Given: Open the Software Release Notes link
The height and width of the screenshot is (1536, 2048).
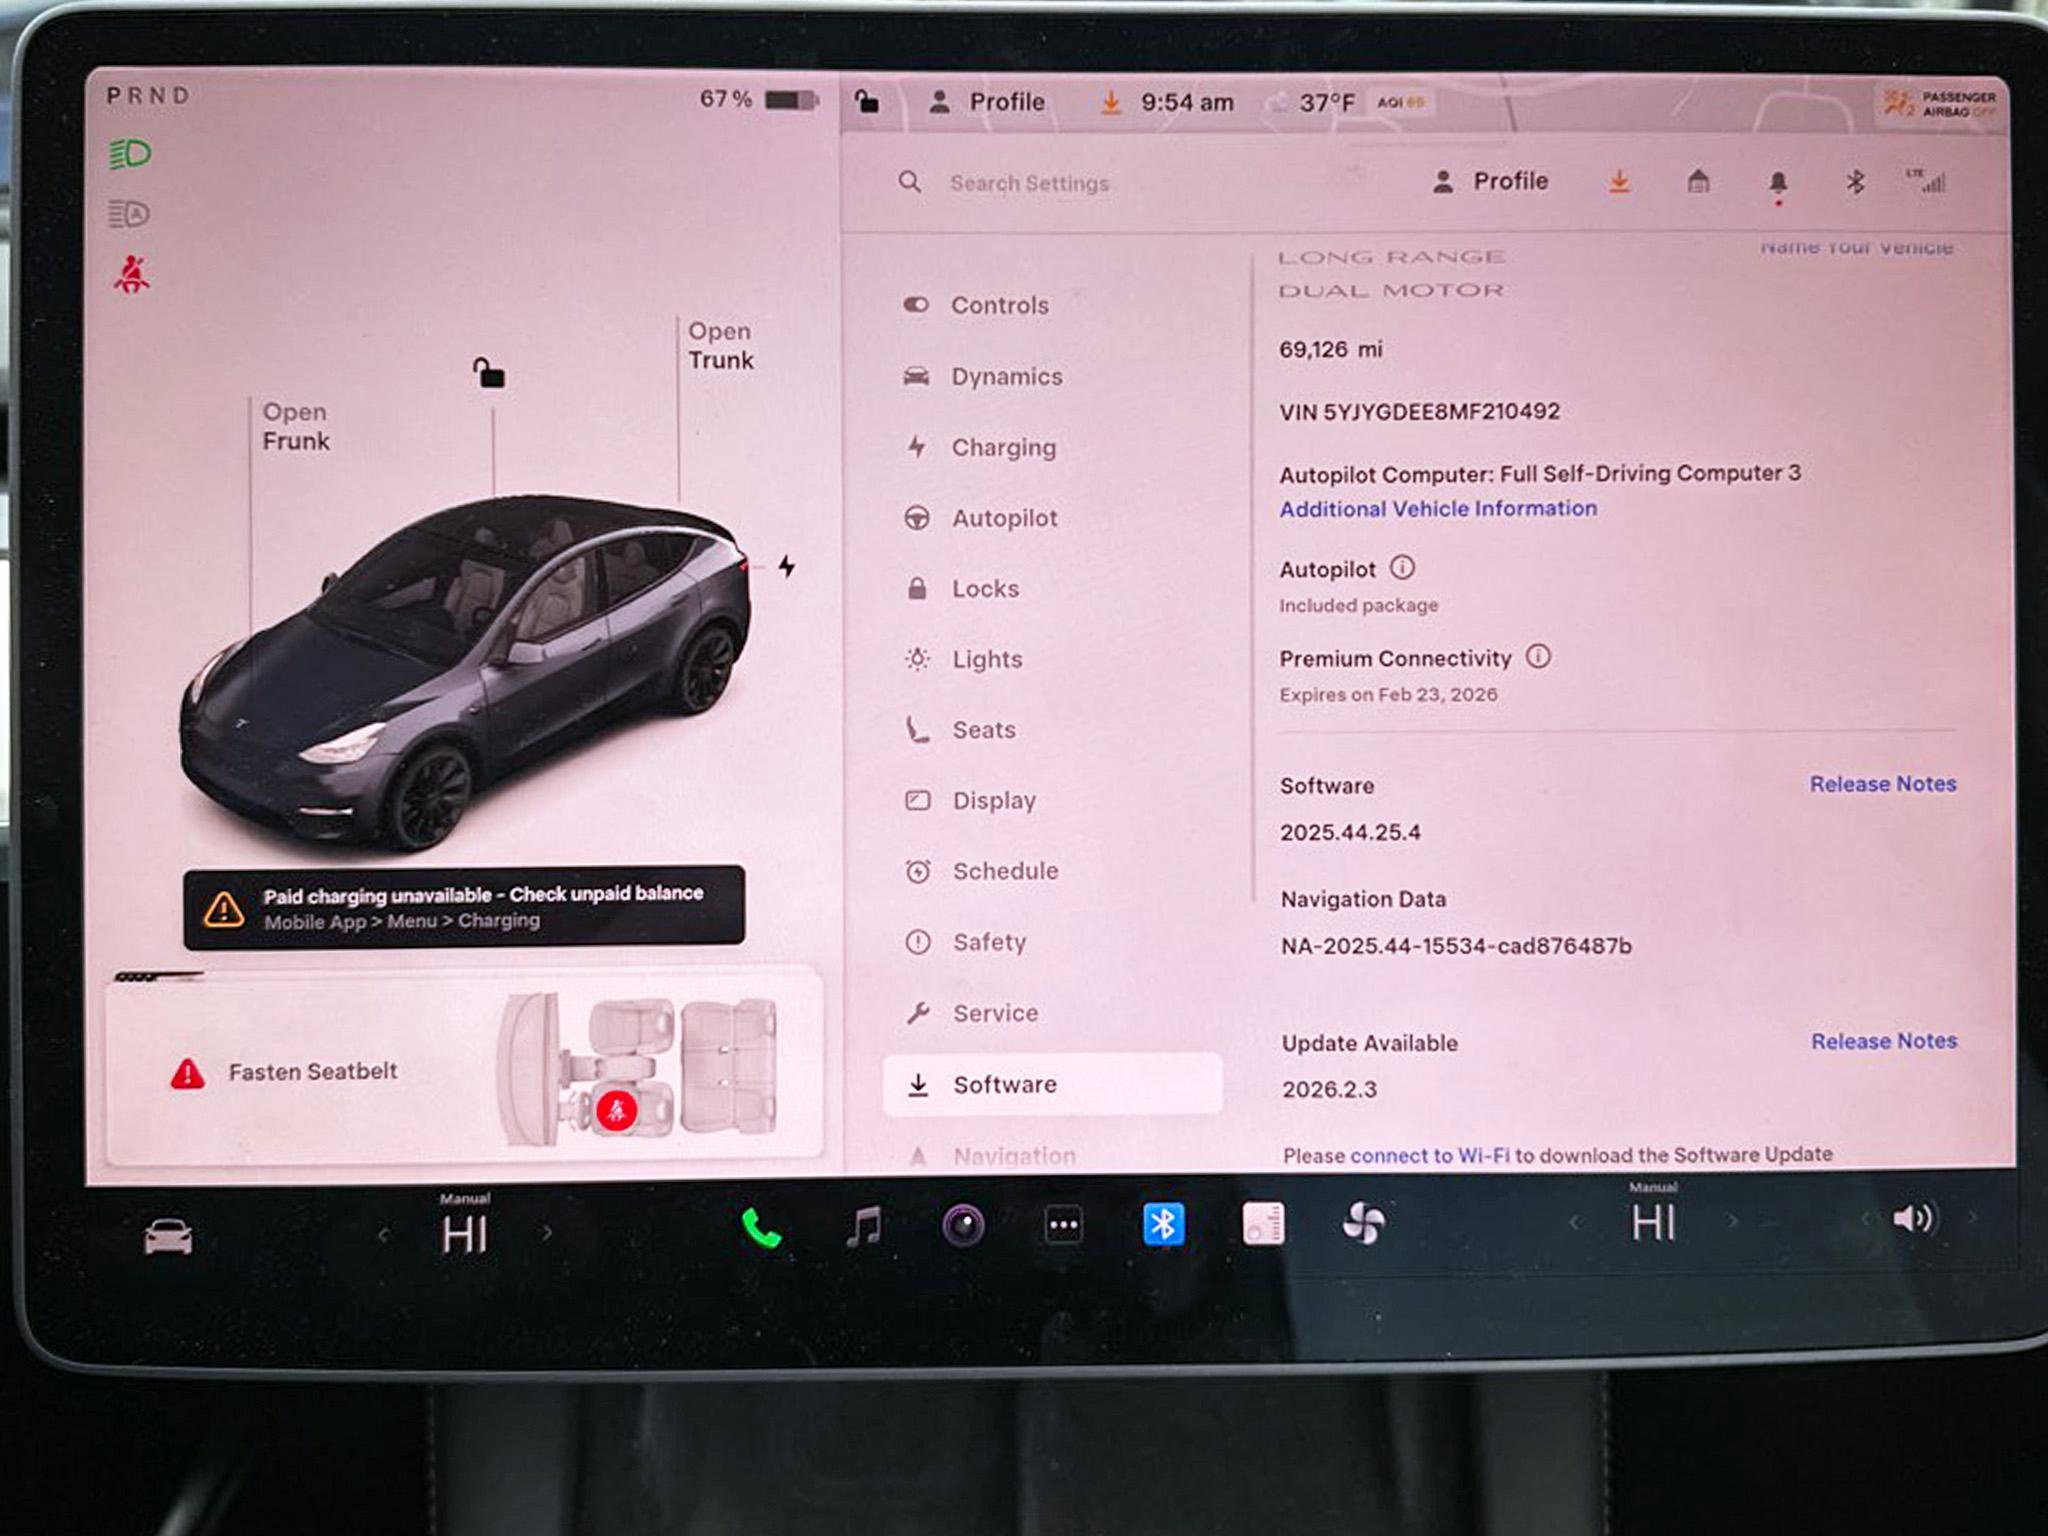Looking at the screenshot, I should [x=1883, y=784].
